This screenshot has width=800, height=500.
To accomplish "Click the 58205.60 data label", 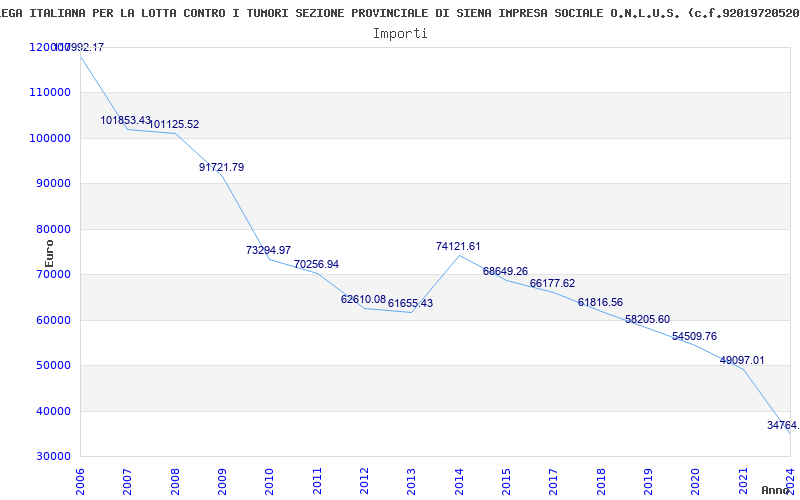I will (x=647, y=319).
